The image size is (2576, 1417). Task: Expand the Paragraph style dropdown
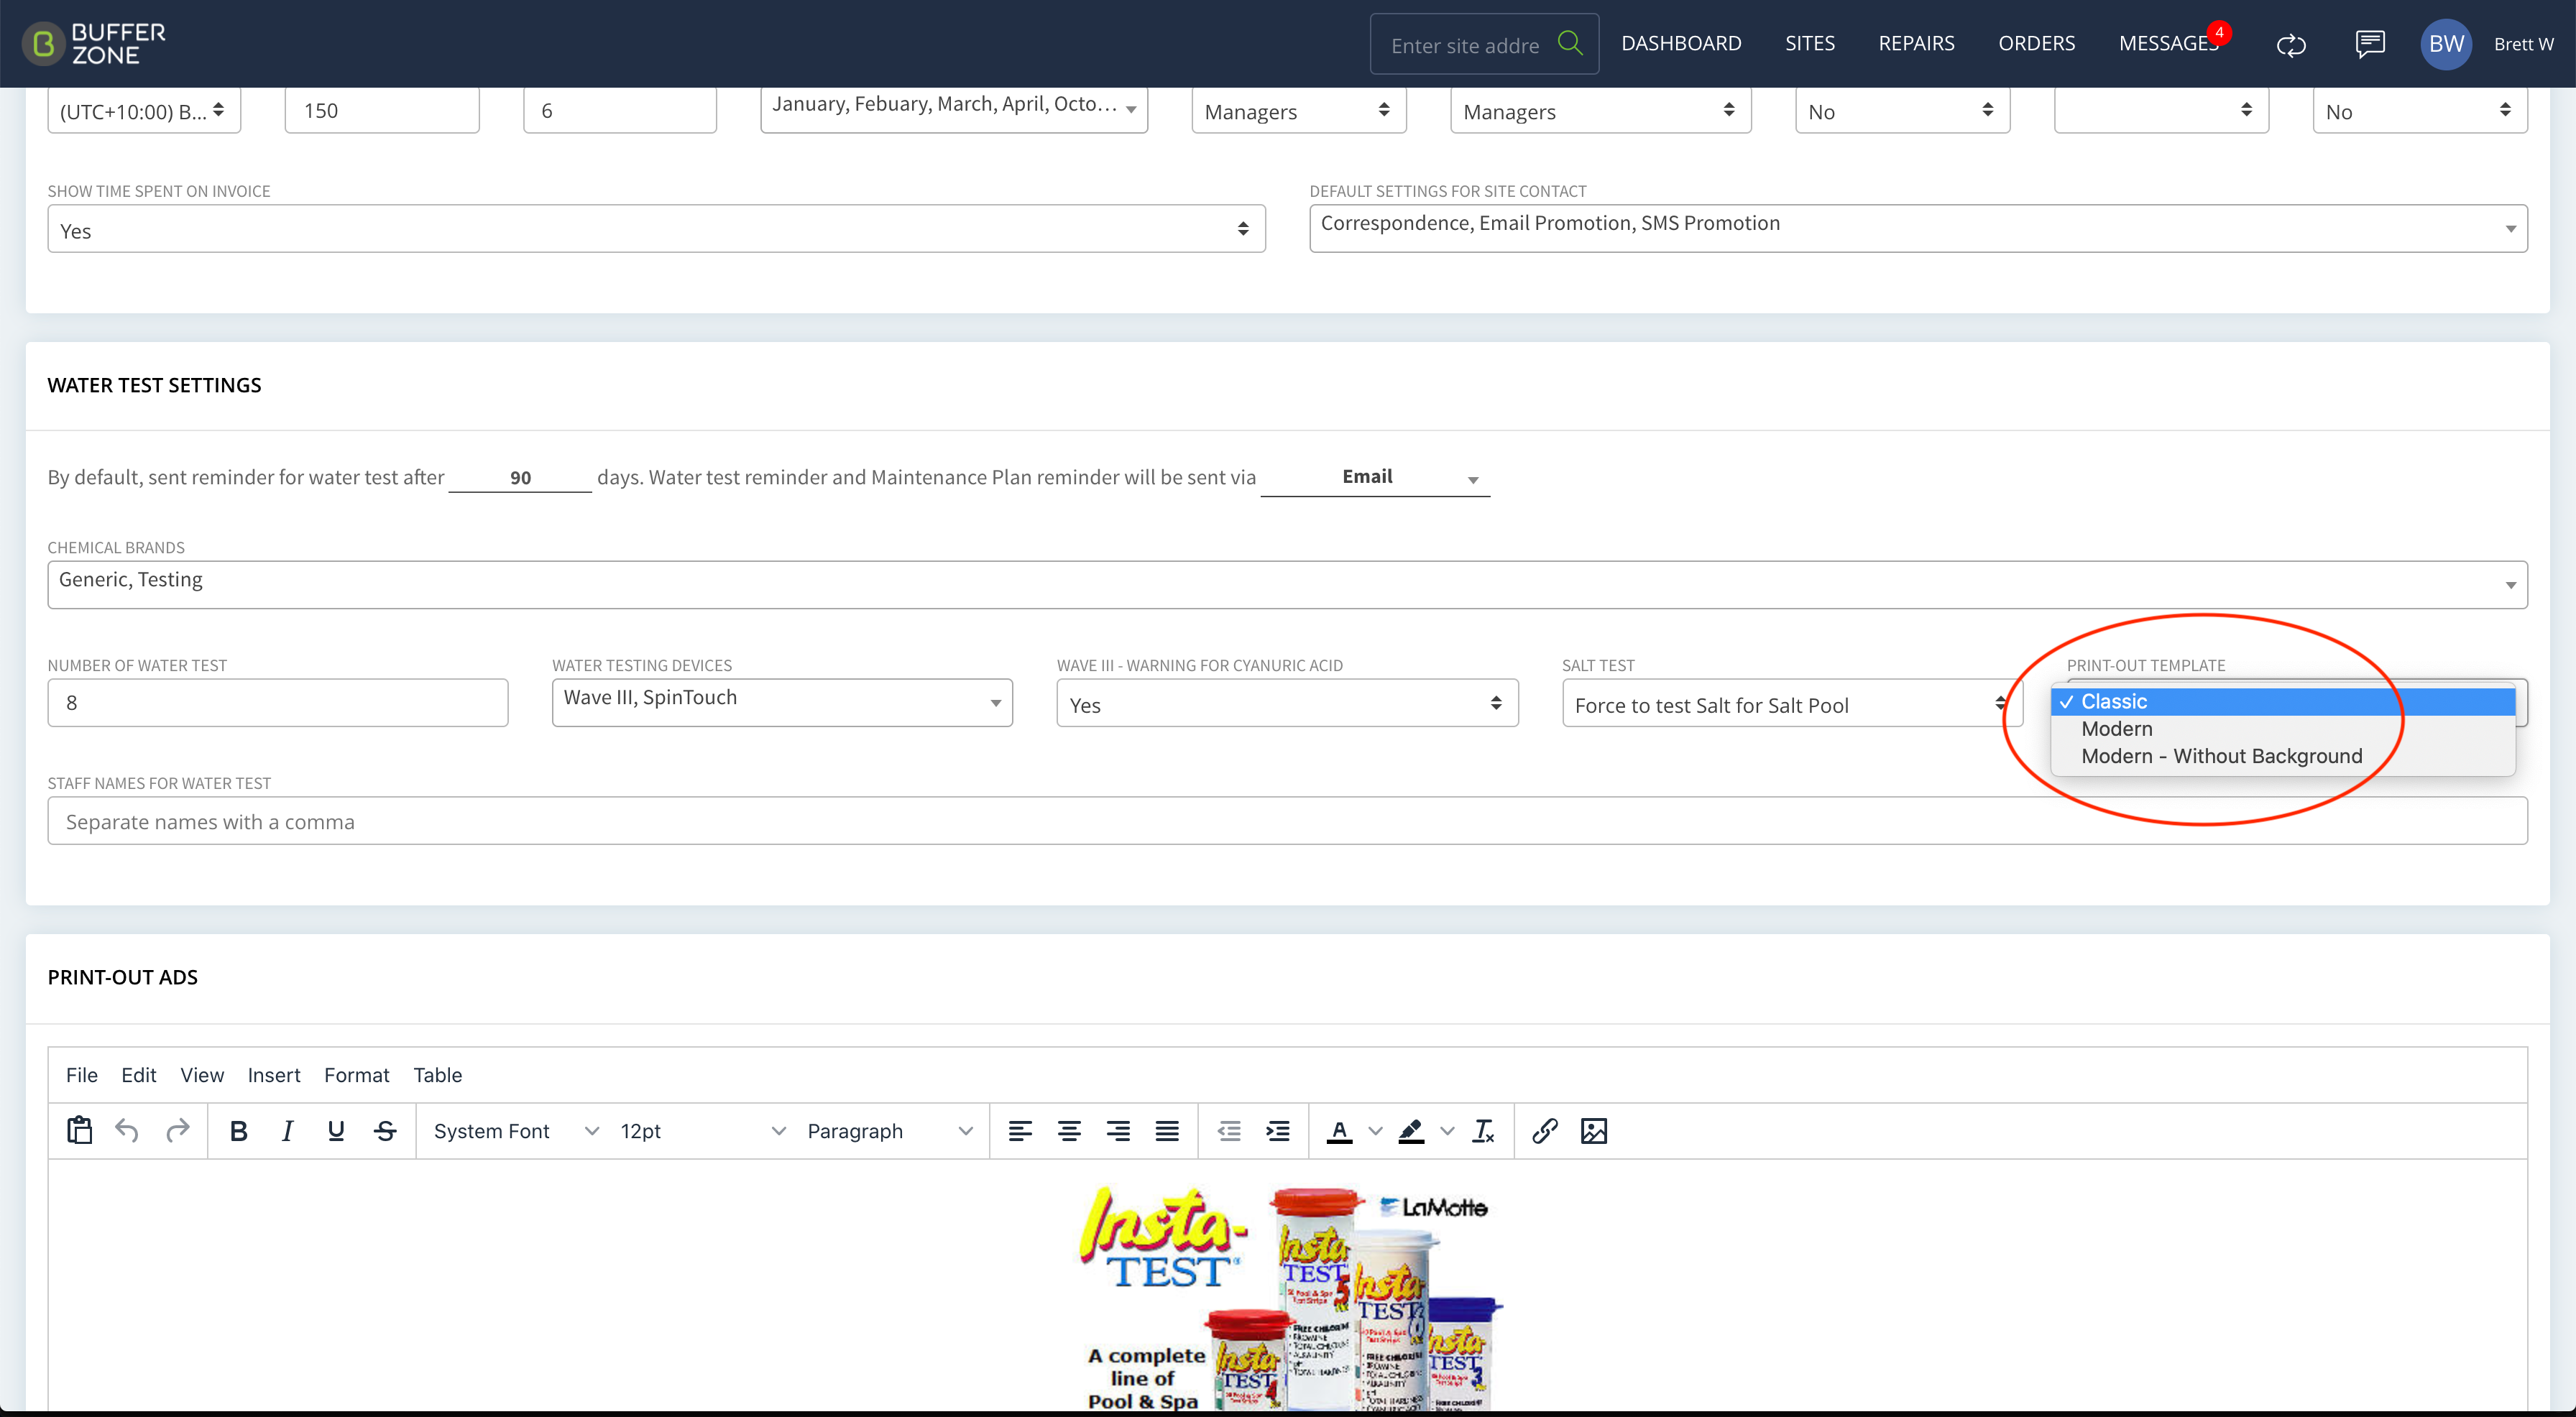click(889, 1131)
